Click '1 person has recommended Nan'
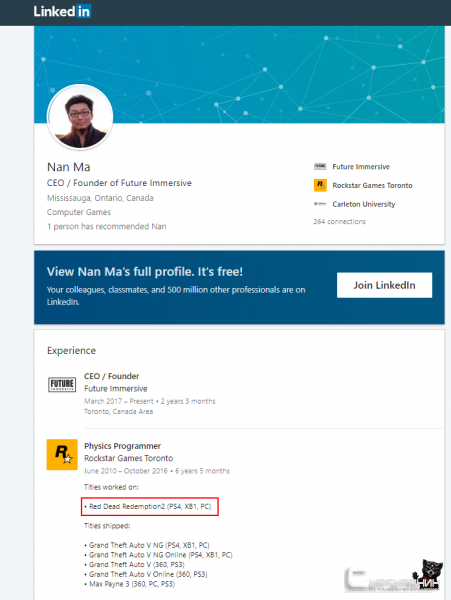The width and height of the screenshot is (451, 600). (x=106, y=226)
